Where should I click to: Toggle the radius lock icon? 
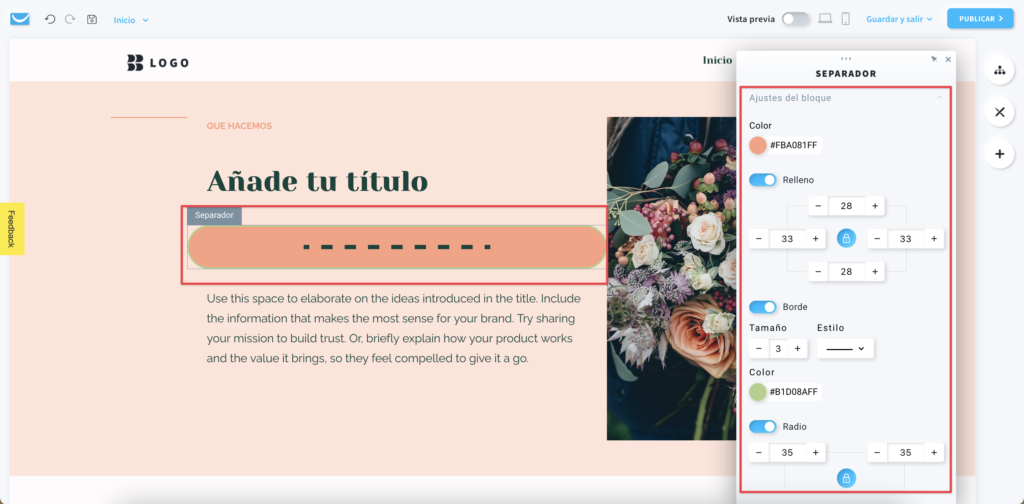(x=846, y=478)
